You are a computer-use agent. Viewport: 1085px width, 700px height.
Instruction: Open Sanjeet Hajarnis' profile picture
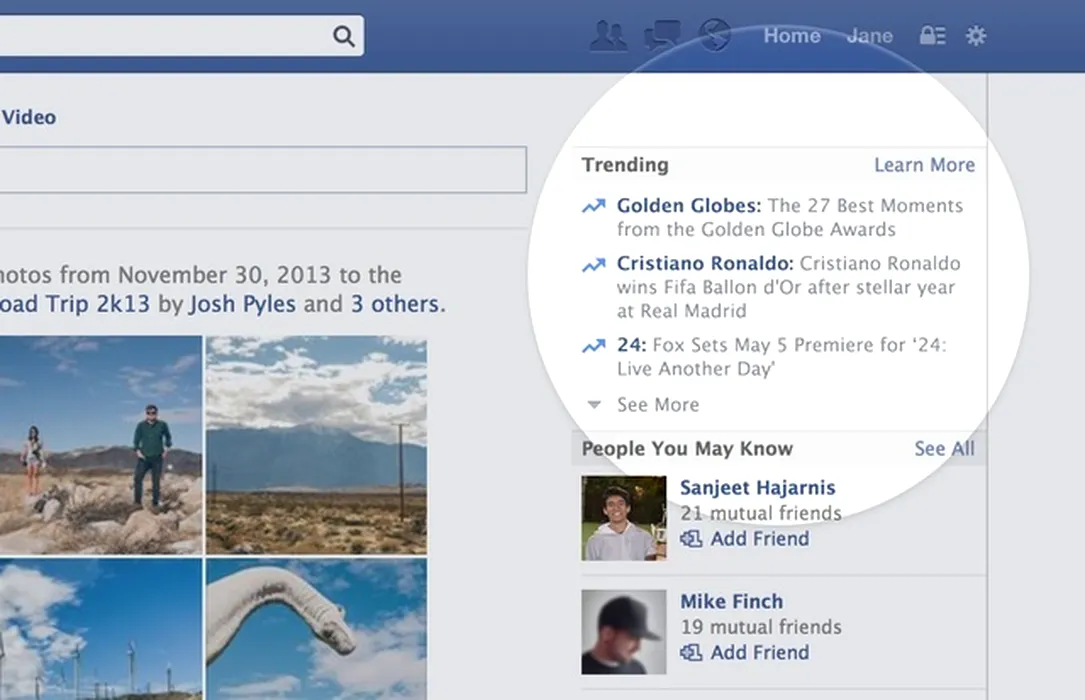tap(624, 518)
